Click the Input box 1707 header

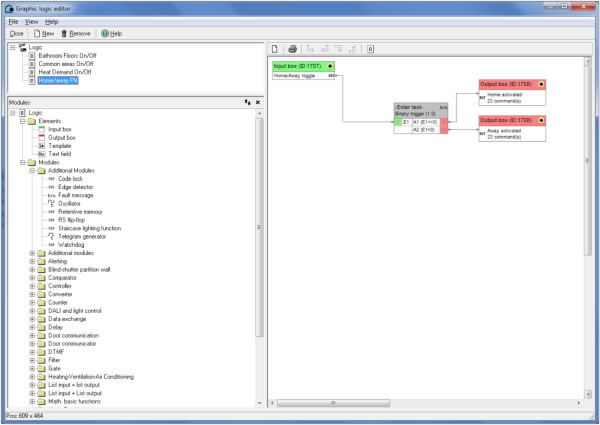tap(303, 66)
